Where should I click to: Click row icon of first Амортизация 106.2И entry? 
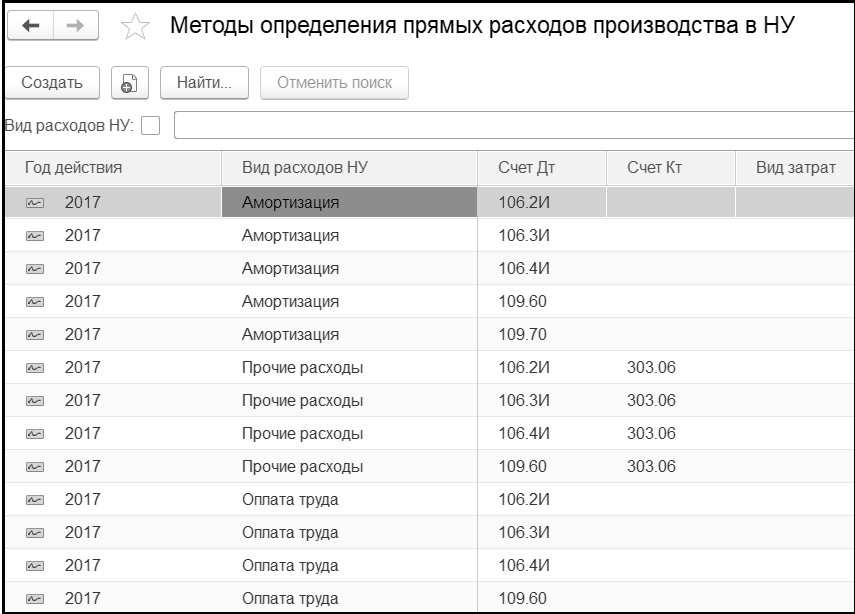coord(35,203)
